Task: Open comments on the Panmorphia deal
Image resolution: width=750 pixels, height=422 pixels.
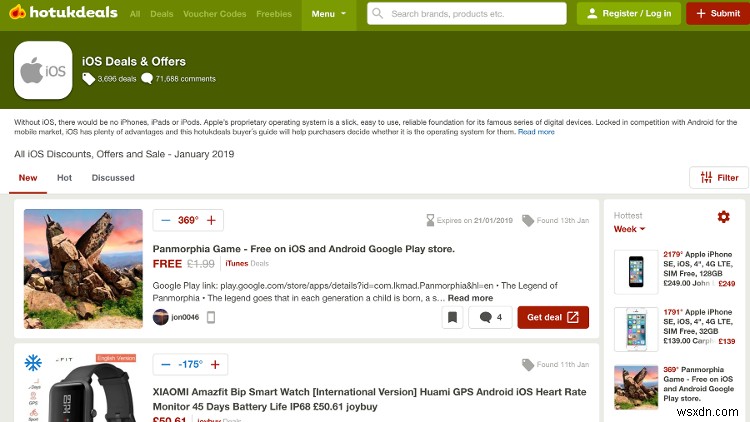Action: tap(490, 317)
